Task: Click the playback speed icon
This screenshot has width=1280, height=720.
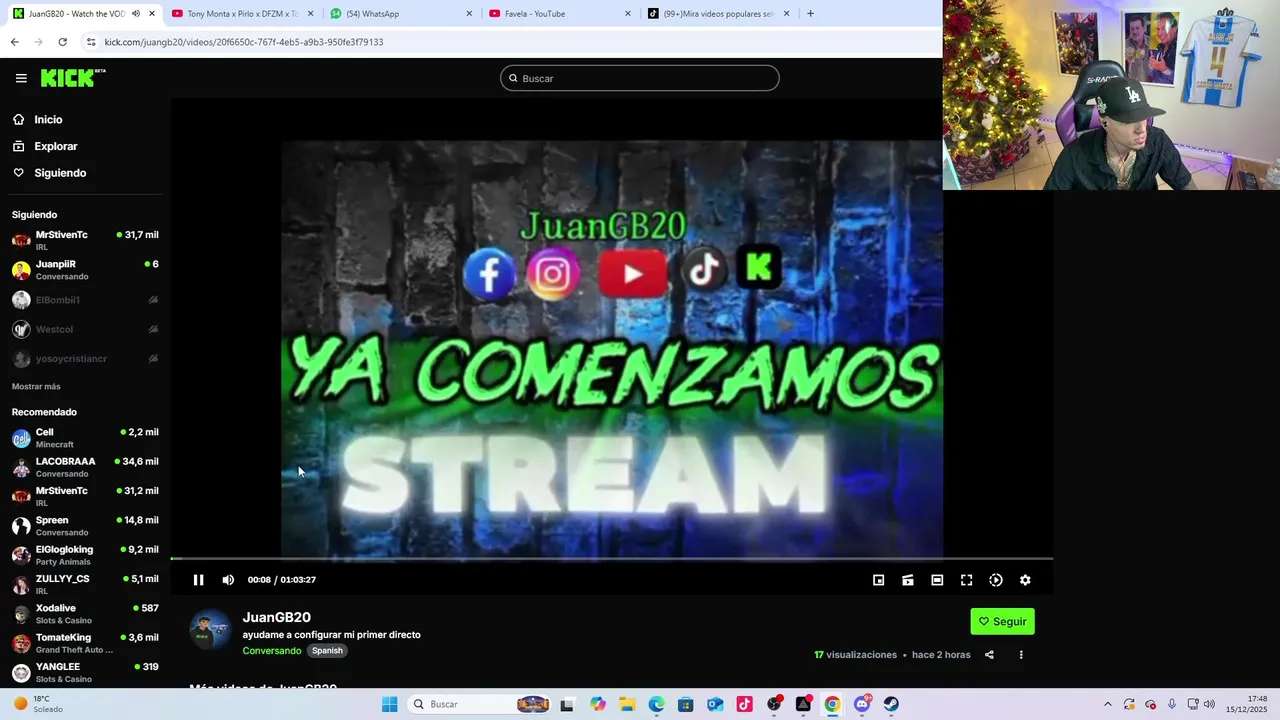Action: (996, 580)
